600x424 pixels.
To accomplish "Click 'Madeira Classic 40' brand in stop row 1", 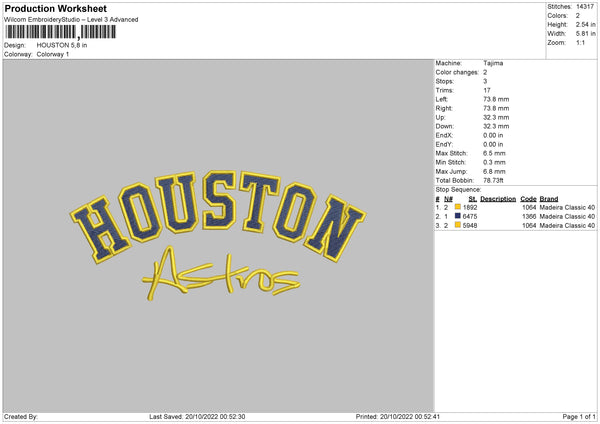I will (x=567, y=207).
